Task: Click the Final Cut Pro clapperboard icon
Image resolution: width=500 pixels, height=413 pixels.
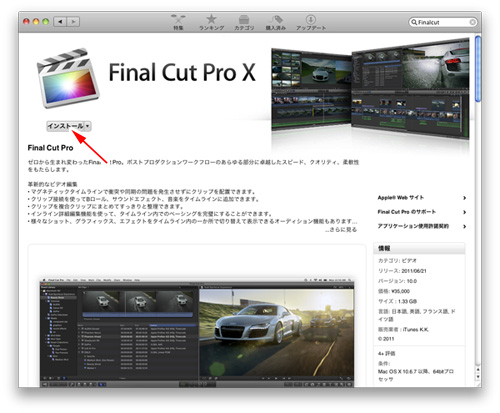Action: 68,78
